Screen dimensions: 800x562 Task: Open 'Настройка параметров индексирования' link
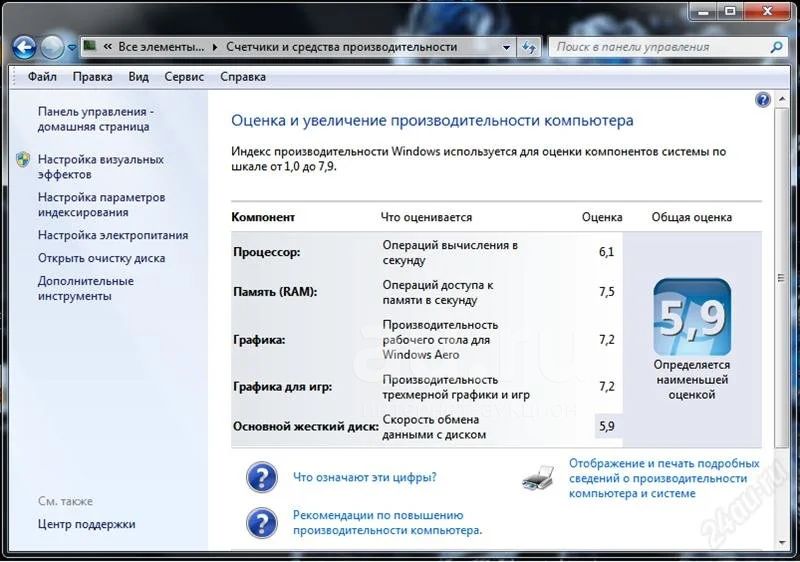tap(101, 205)
